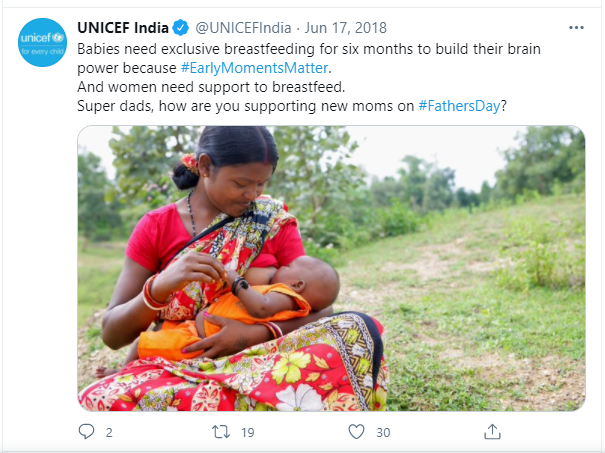
Task: Expand the tweet's attached photo
Action: tap(331, 267)
